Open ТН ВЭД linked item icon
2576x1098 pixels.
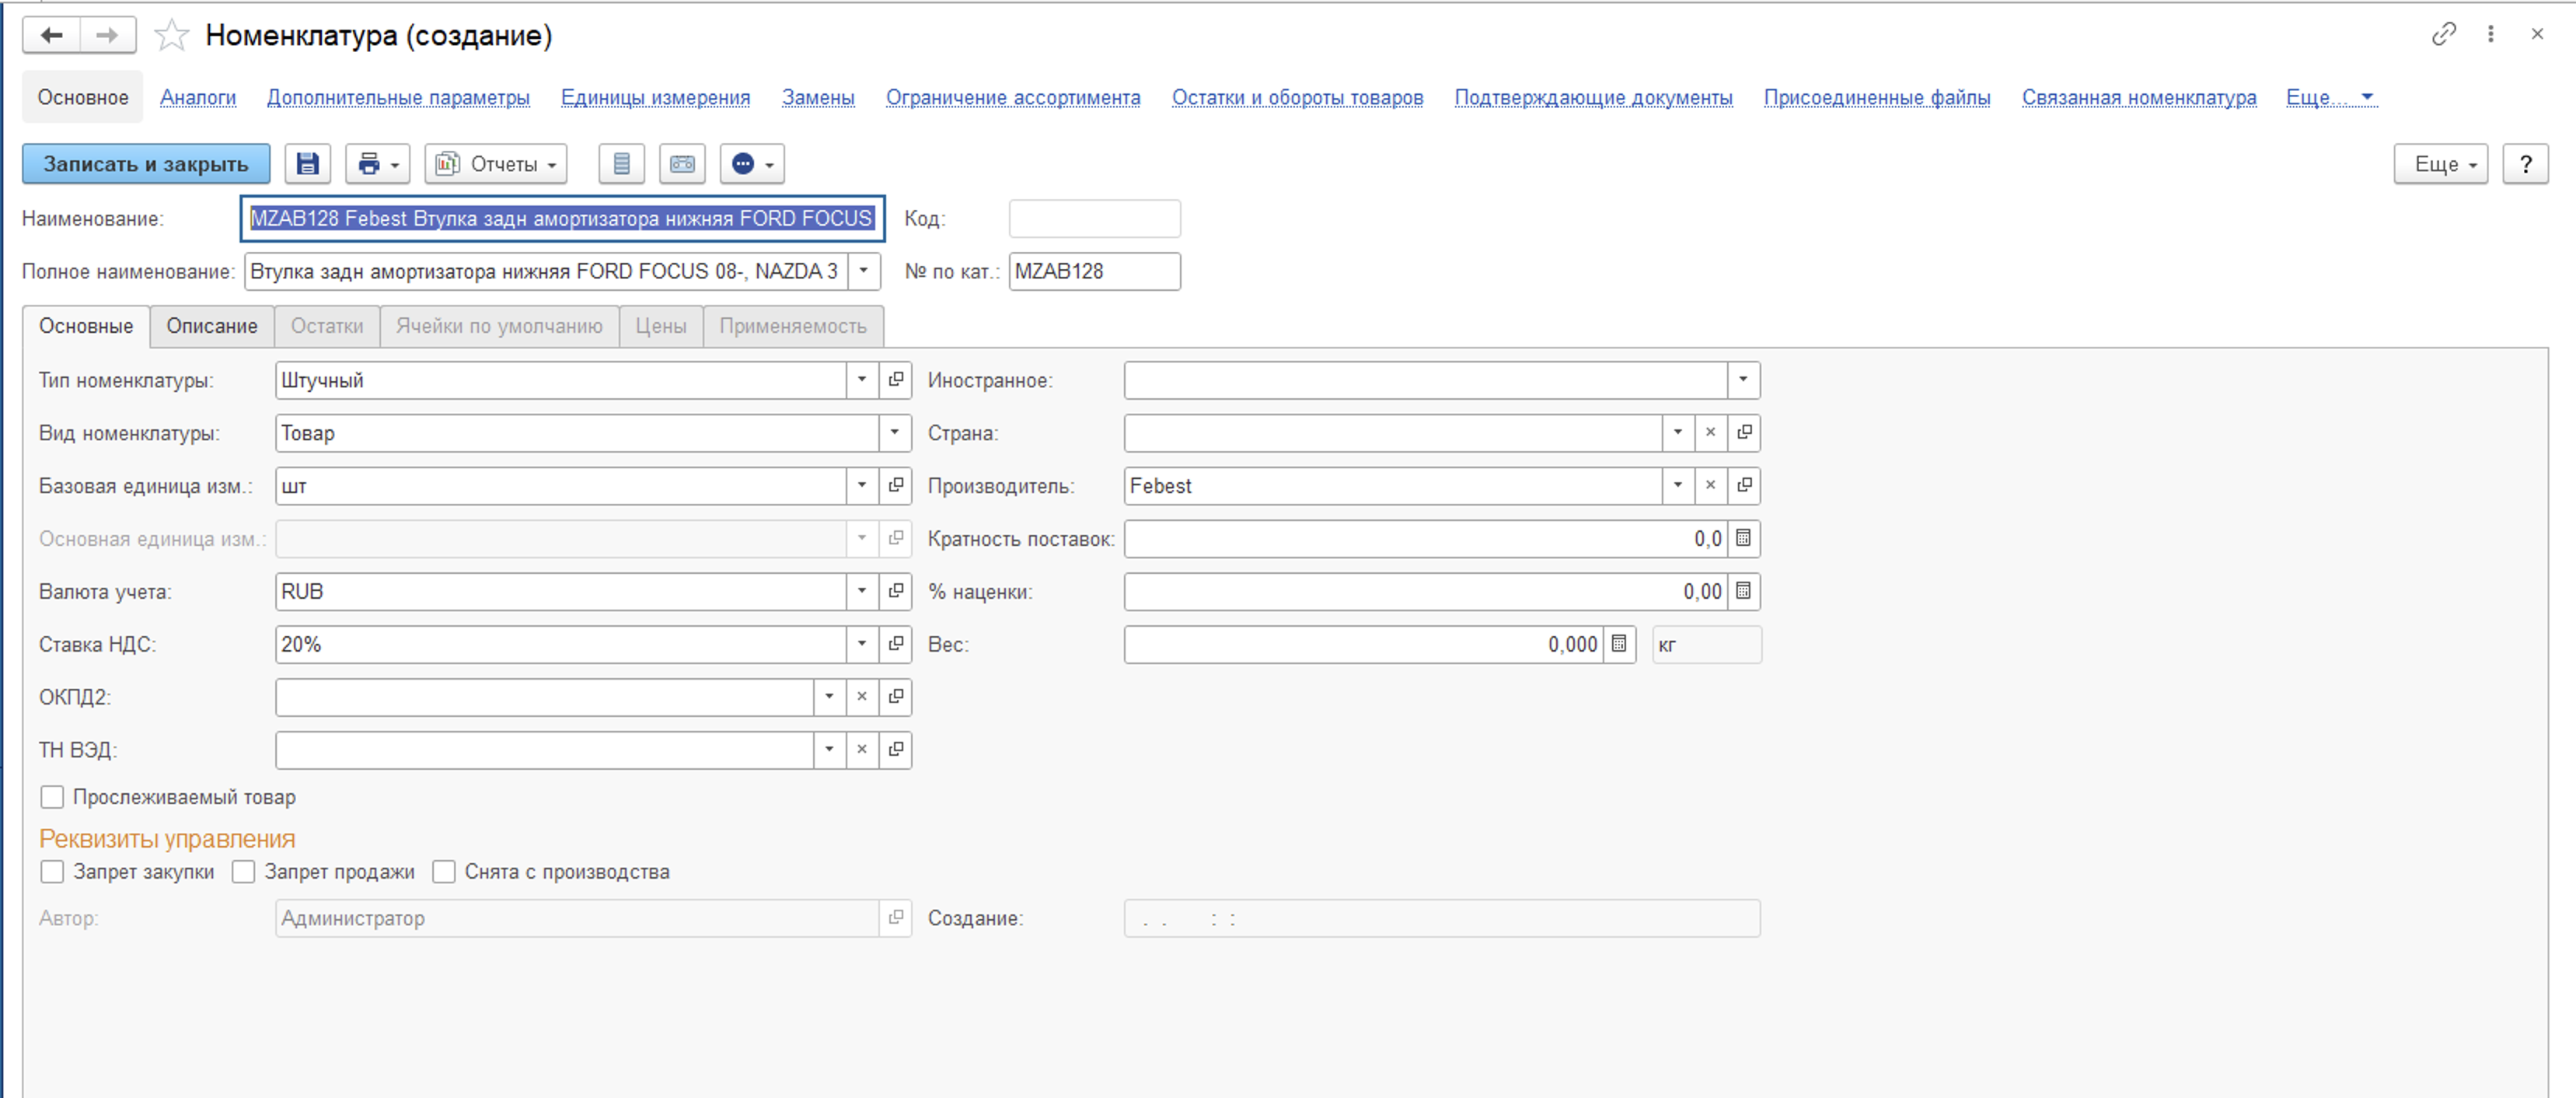click(895, 750)
